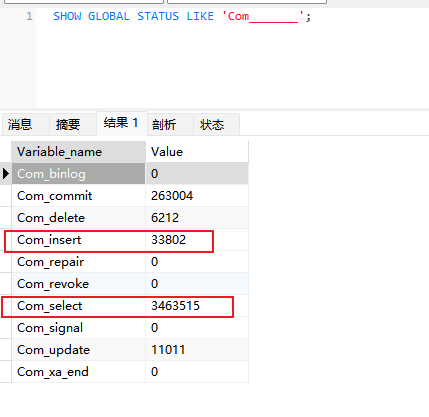Select the Com_xa_end cell
This screenshot has width=429, height=417.
point(78,372)
